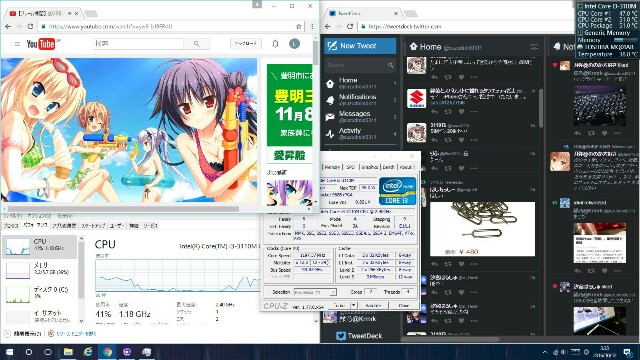640x360 pixels.
Task: Click into the TweetDeck Search box
Action: point(355,65)
